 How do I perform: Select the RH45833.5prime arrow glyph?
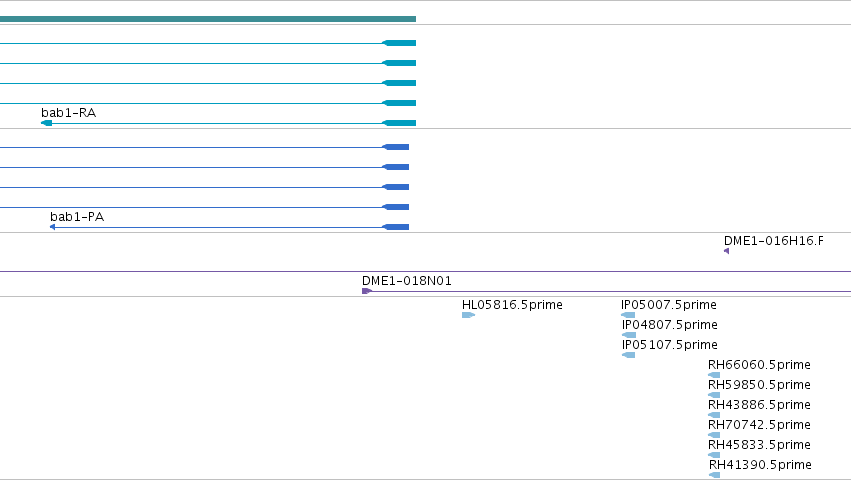click(714, 455)
